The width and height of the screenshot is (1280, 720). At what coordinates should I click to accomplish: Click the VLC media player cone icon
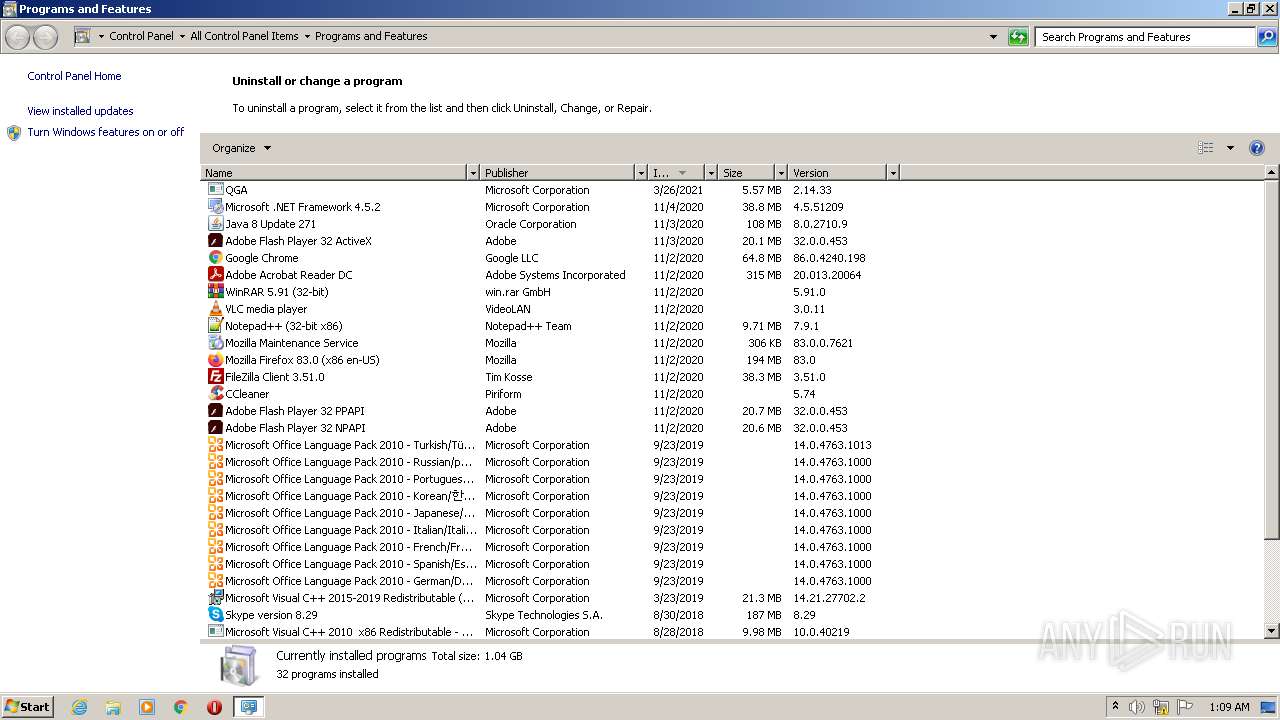[x=215, y=309]
